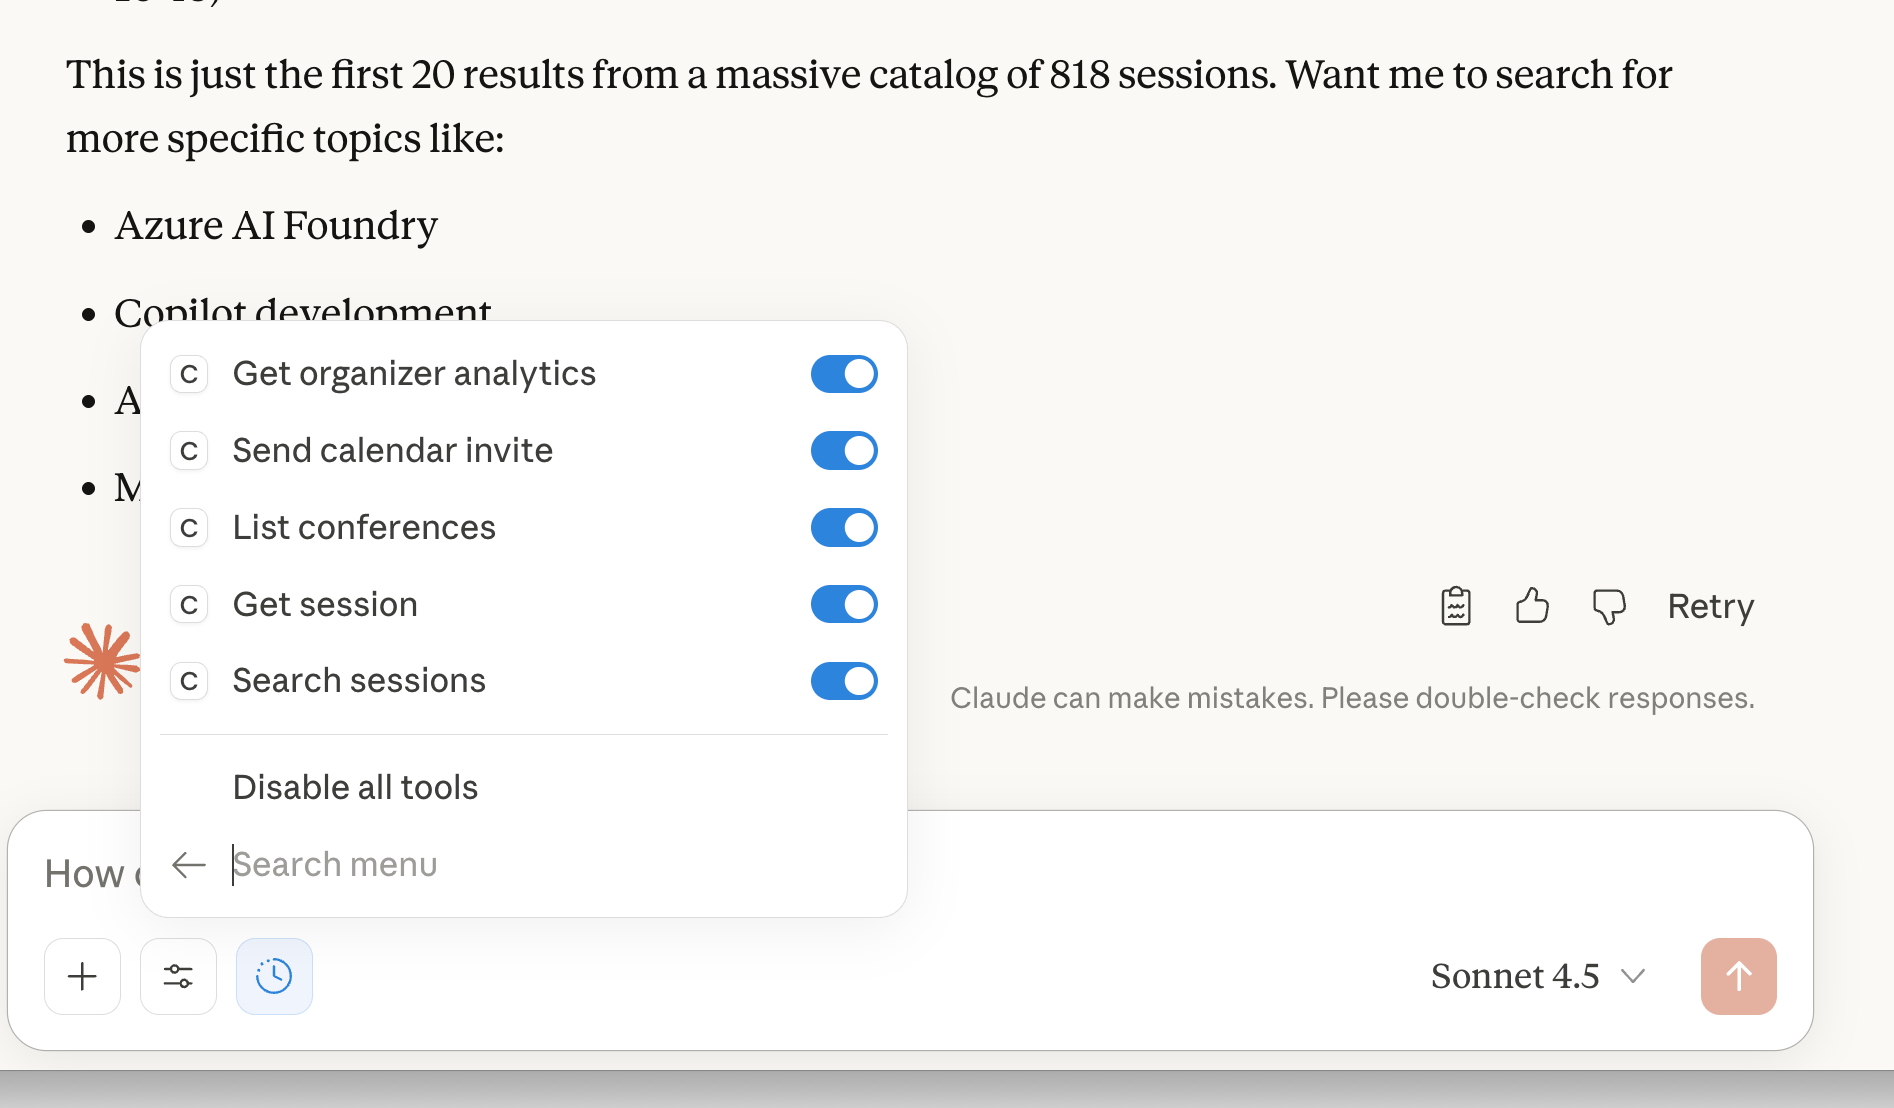Toggle off Get organizer analytics
Screen dimensions: 1894x1108
843,374
